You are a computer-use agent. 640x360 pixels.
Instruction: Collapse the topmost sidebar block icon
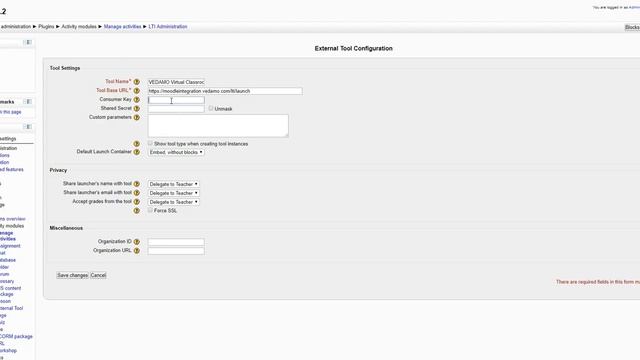click(28, 42)
